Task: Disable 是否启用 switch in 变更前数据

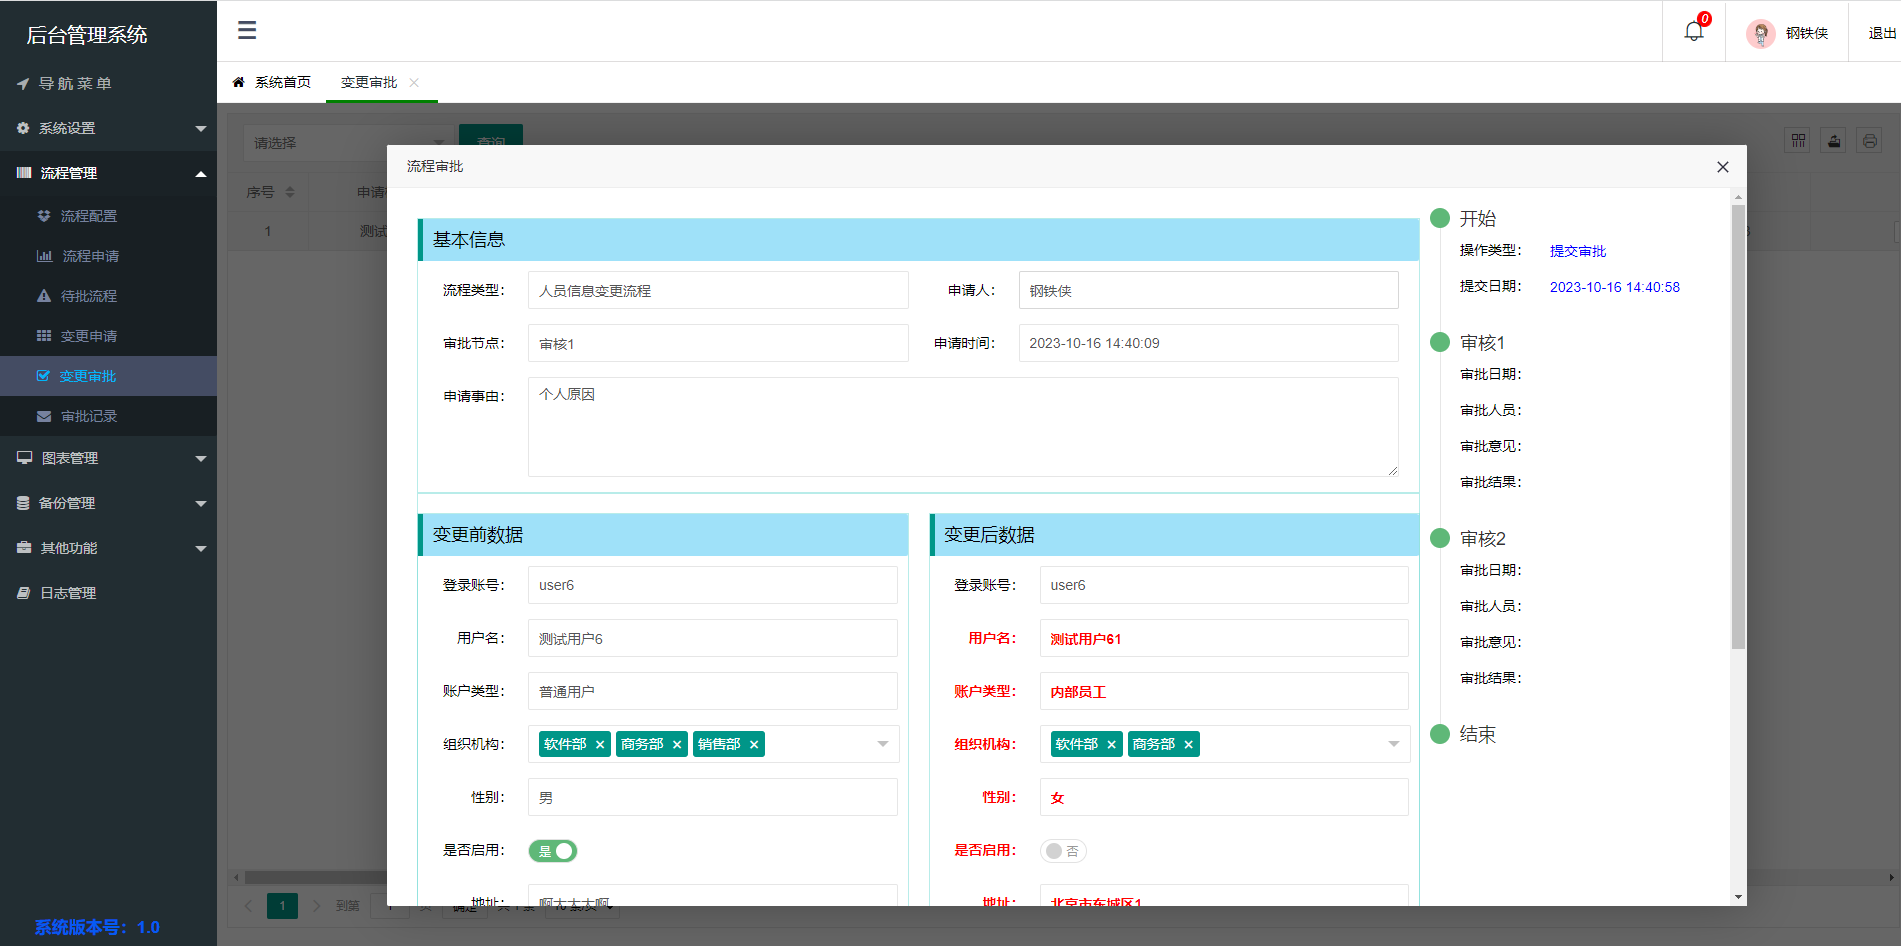Action: [x=552, y=850]
